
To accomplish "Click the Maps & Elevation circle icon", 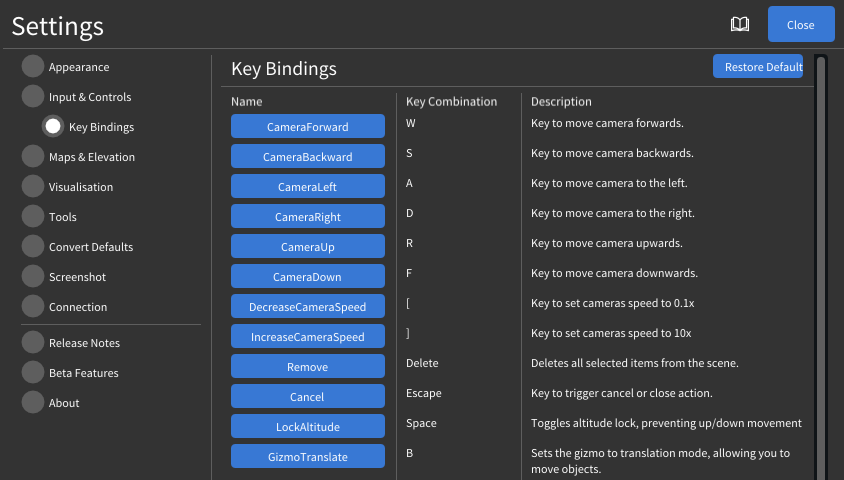I will click(x=33, y=157).
